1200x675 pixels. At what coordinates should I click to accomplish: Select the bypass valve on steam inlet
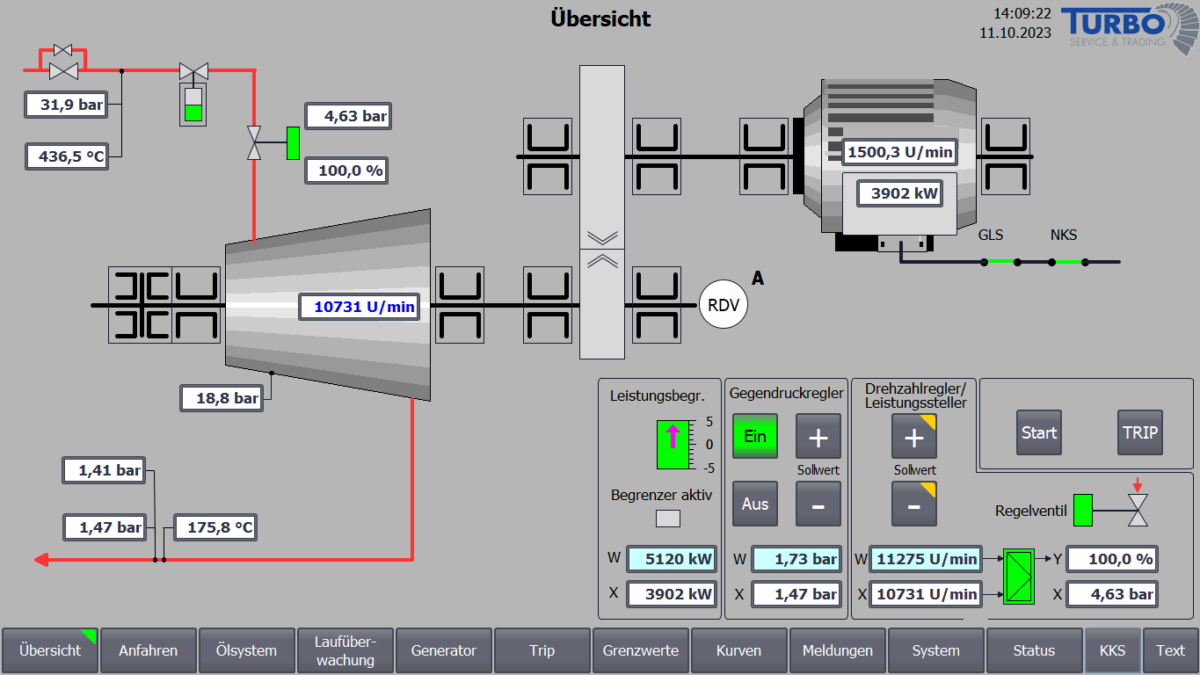pyautogui.click(x=63, y=50)
